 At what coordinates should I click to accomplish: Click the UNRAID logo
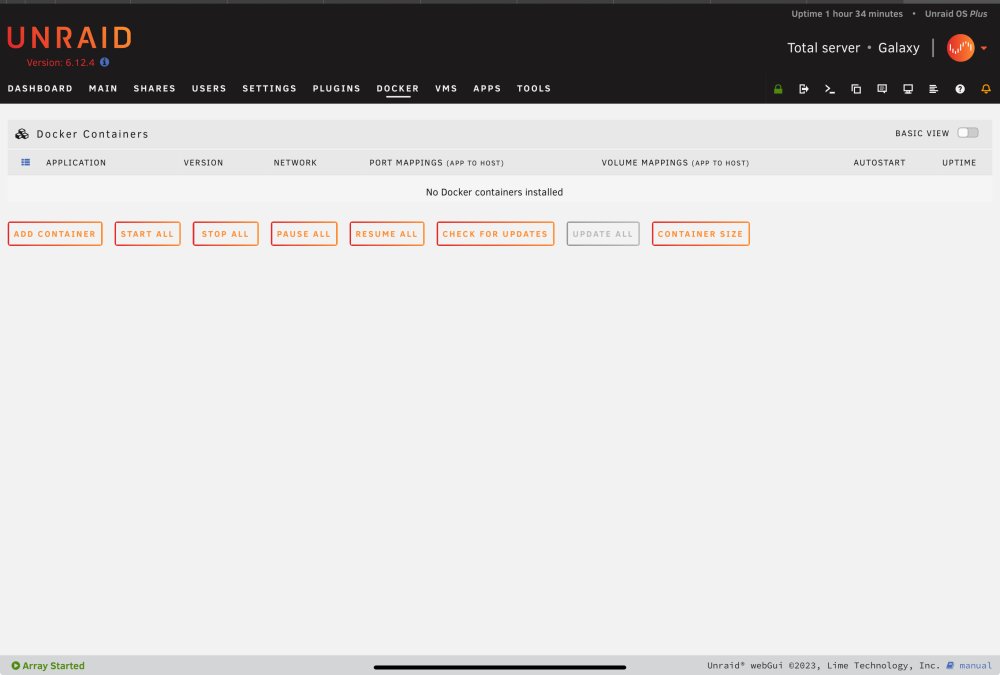pyautogui.click(x=70, y=38)
